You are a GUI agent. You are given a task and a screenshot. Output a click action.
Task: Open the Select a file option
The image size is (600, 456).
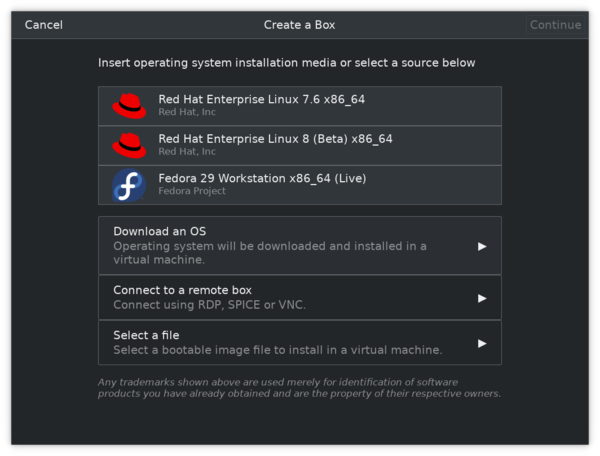point(300,342)
